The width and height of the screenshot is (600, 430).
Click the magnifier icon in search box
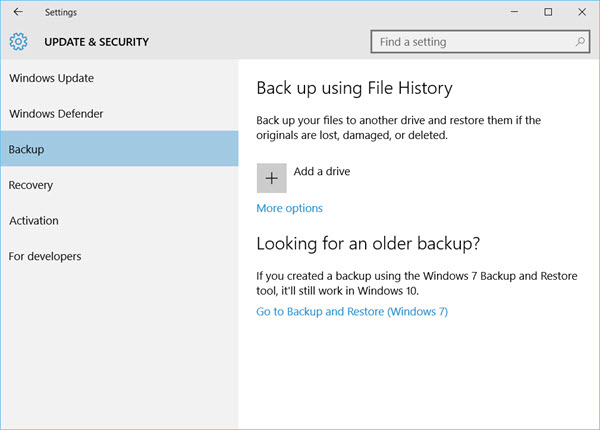click(x=580, y=42)
